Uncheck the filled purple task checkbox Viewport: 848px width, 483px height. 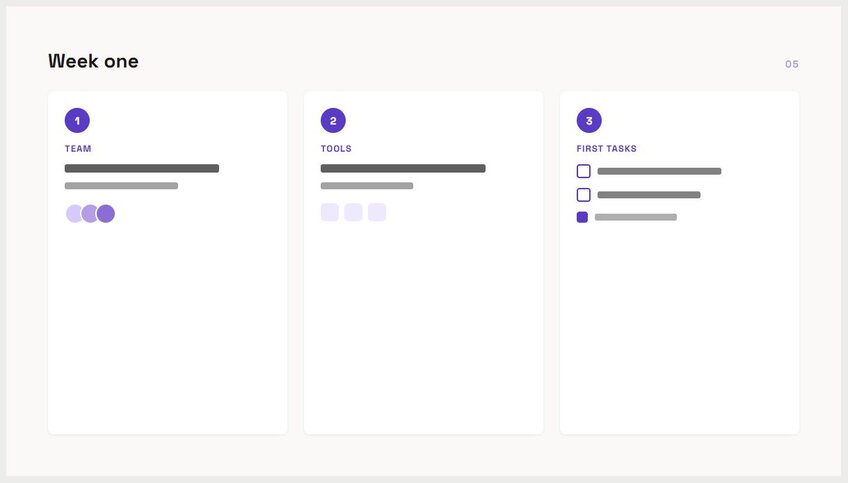(582, 217)
